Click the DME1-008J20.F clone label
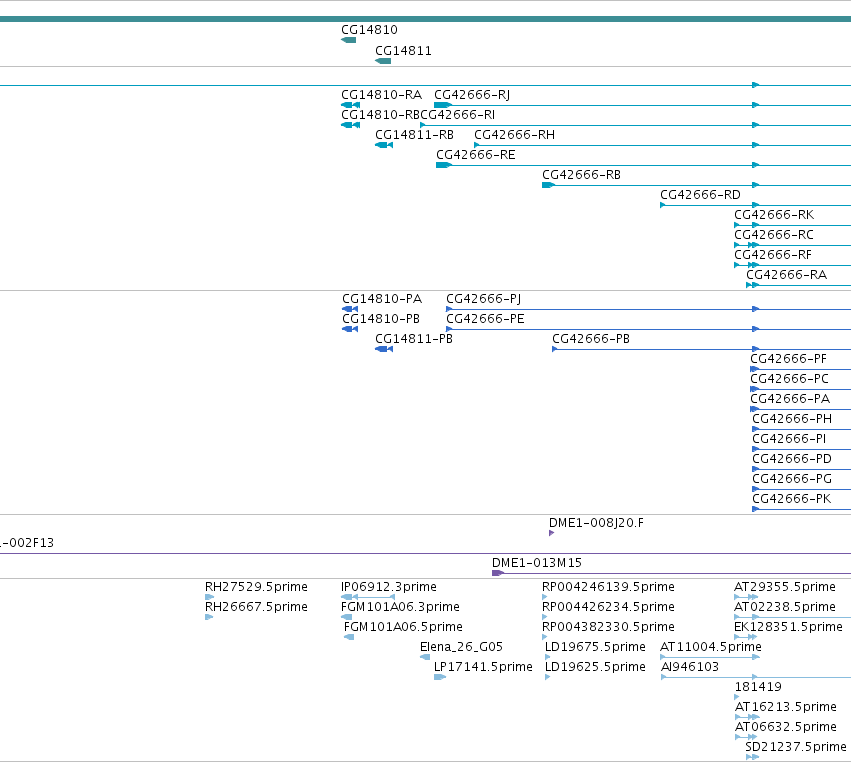Screen dimensions: 851x762 [596, 523]
